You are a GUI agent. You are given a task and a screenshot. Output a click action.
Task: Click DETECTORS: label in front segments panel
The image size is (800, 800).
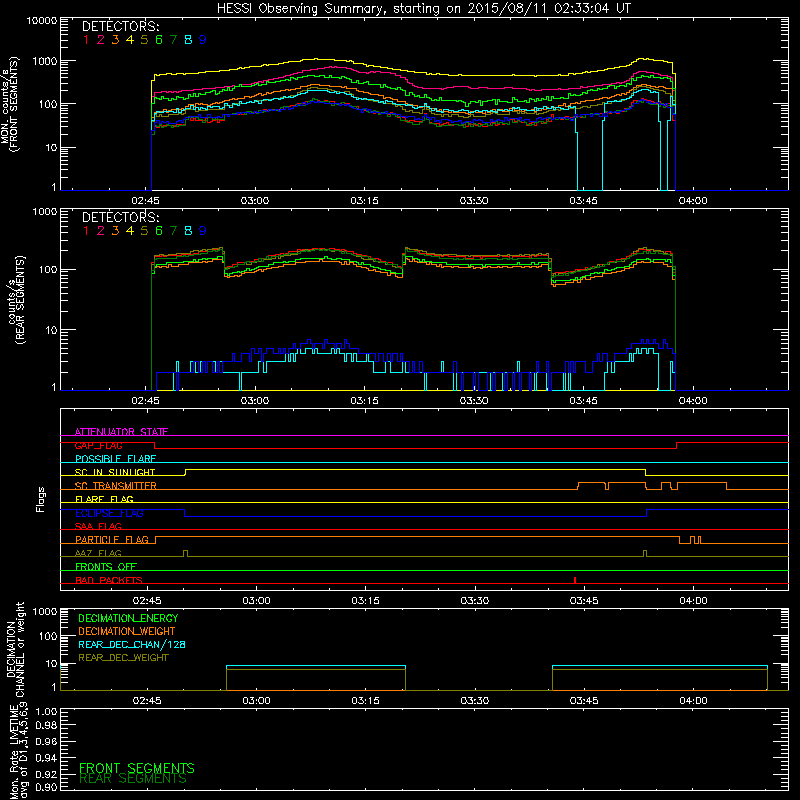click(x=120, y=26)
